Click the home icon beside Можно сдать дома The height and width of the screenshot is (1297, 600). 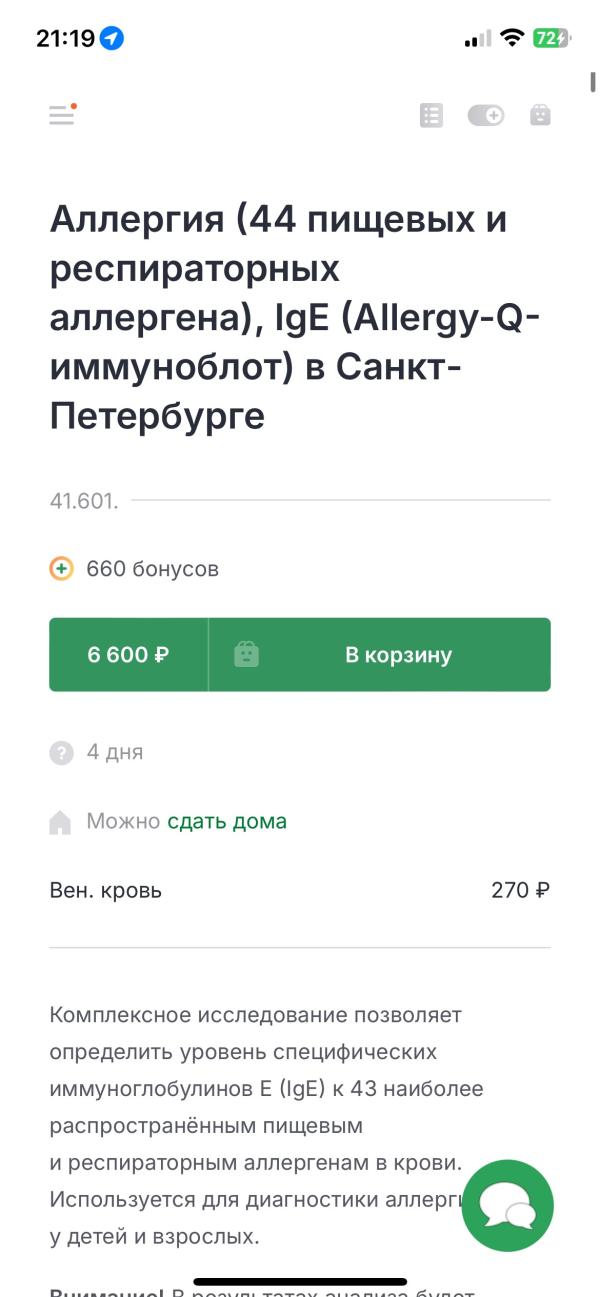coord(62,823)
